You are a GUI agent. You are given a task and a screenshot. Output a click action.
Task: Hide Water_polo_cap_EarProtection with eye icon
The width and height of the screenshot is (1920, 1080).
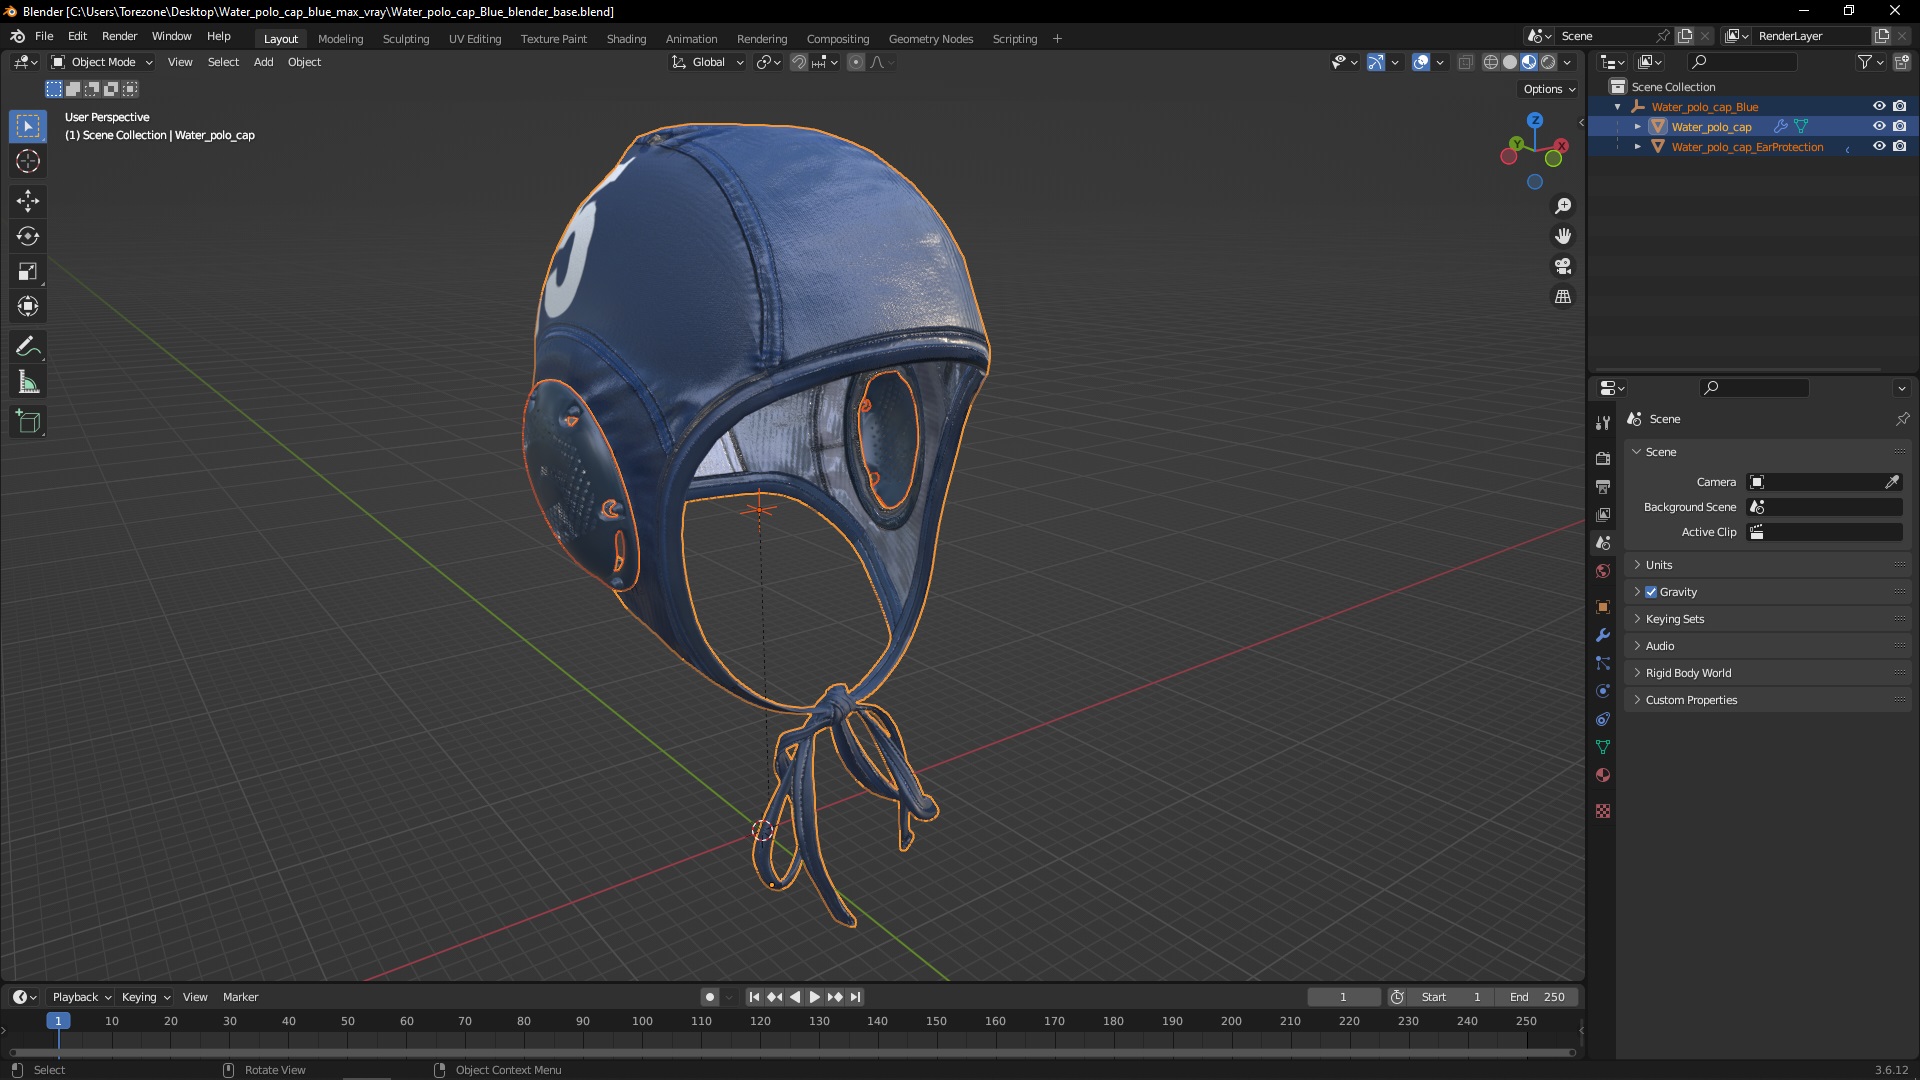(x=1879, y=146)
